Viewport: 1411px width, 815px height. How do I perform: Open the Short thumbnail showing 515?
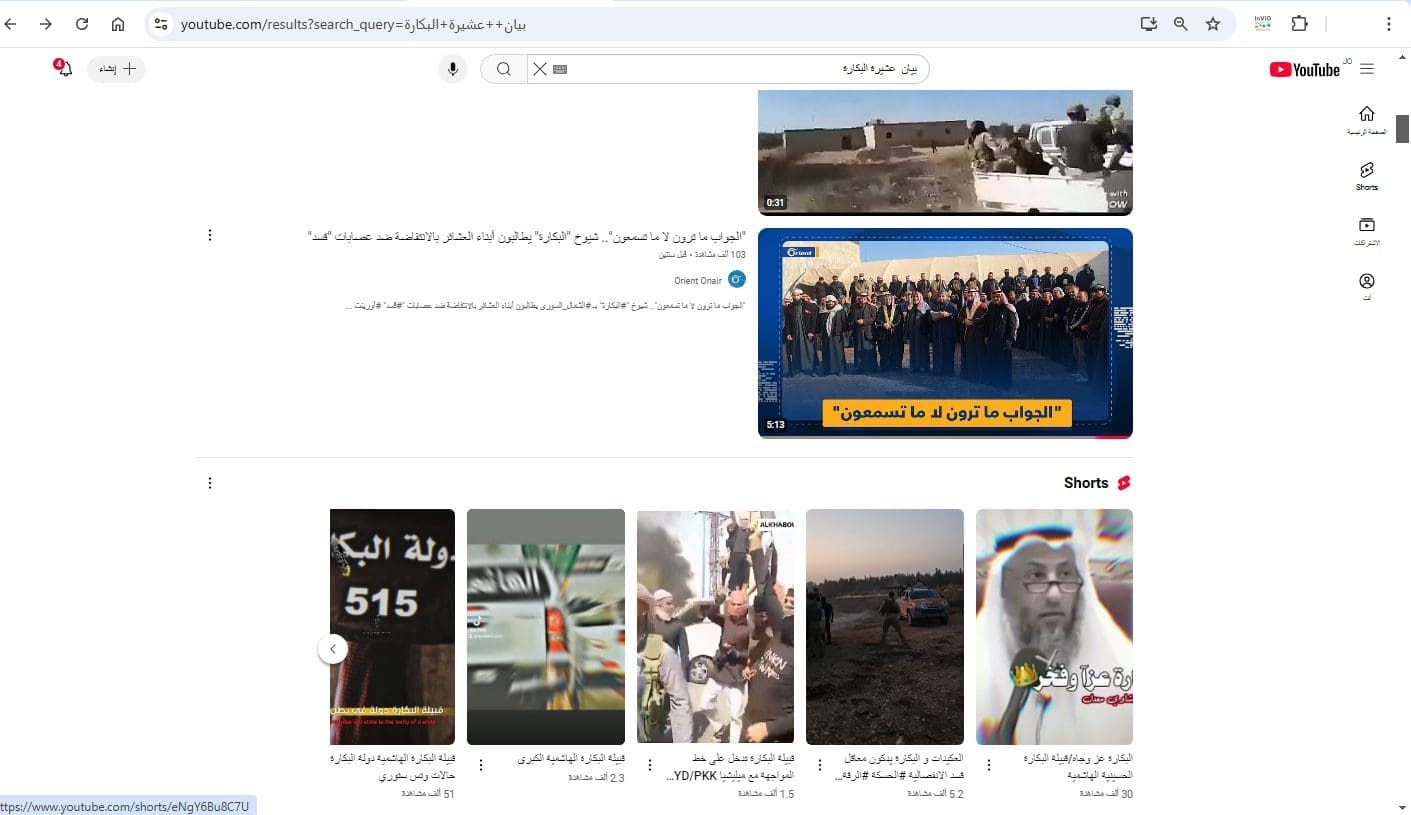pos(392,627)
